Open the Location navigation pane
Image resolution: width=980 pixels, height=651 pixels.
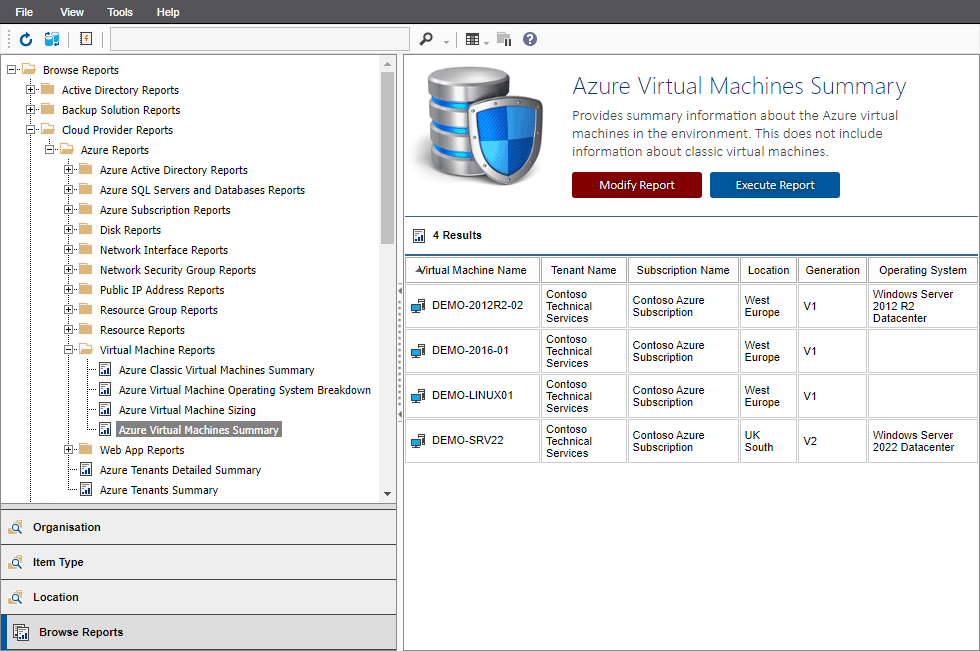[x=198, y=597]
